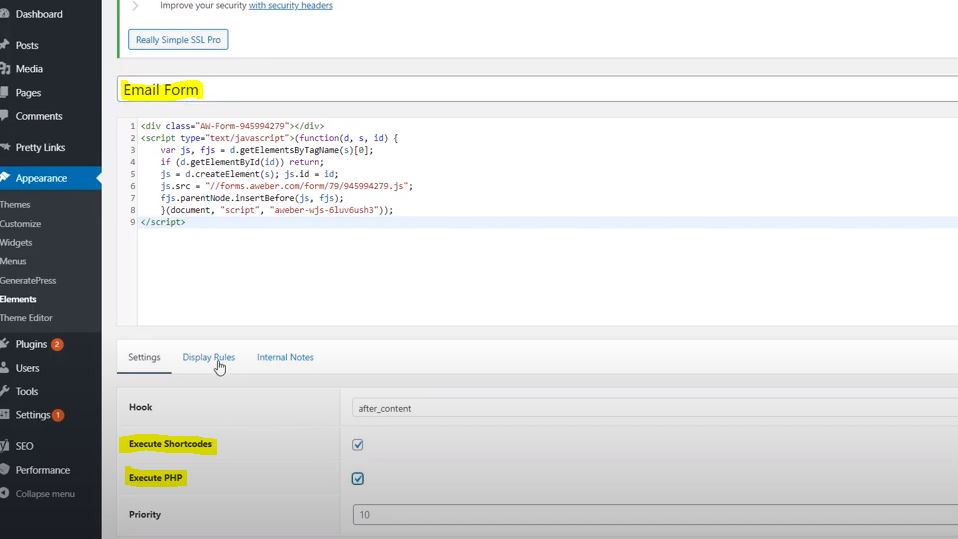The image size is (958, 539).
Task: Open the Widgets submenu item
Action: click(x=16, y=243)
